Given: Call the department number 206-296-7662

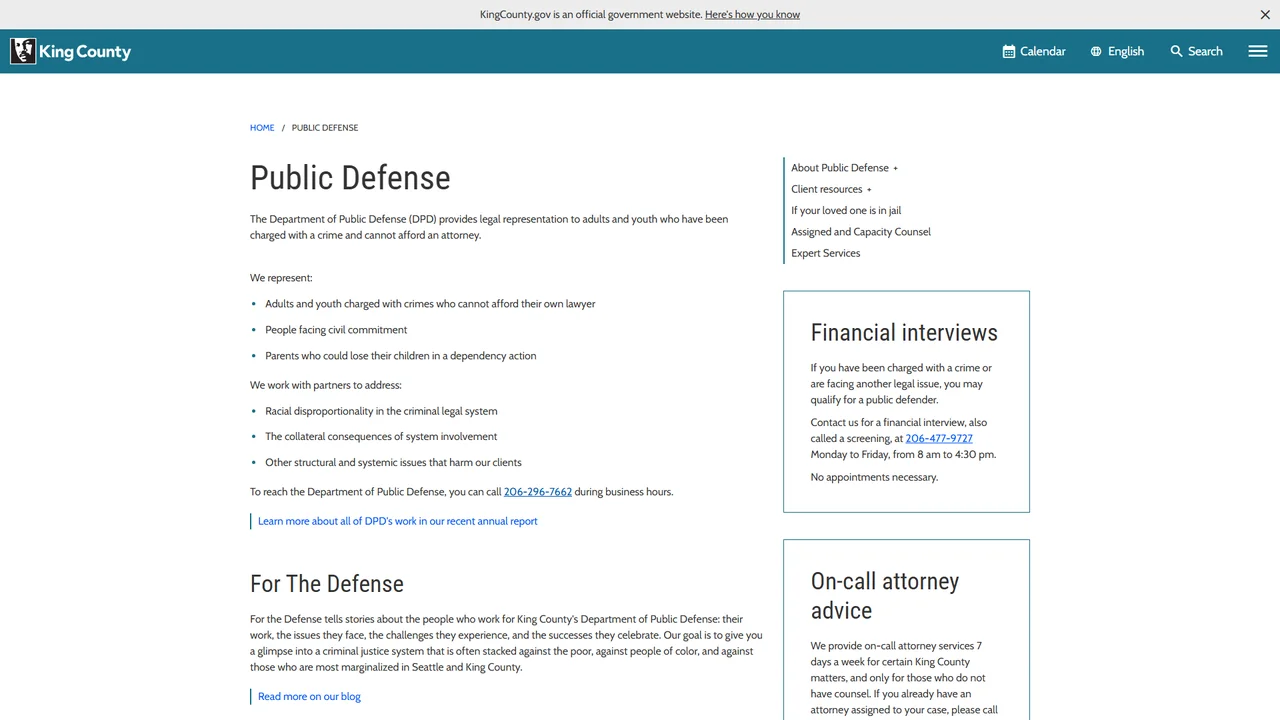Looking at the screenshot, I should tap(538, 492).
